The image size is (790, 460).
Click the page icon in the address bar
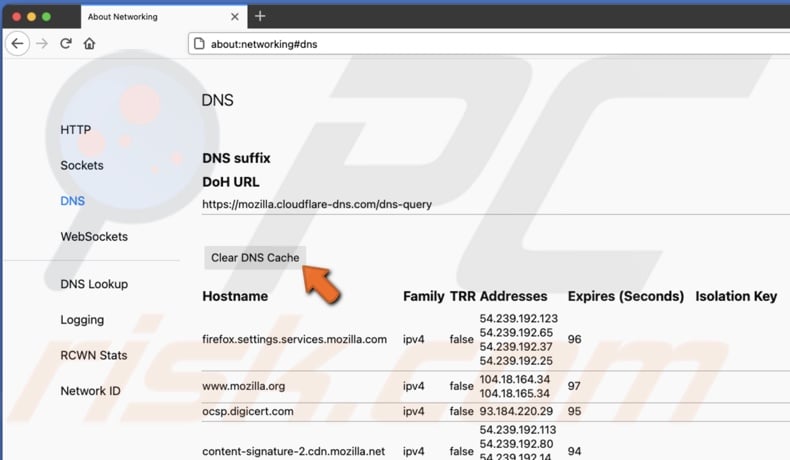click(x=199, y=44)
